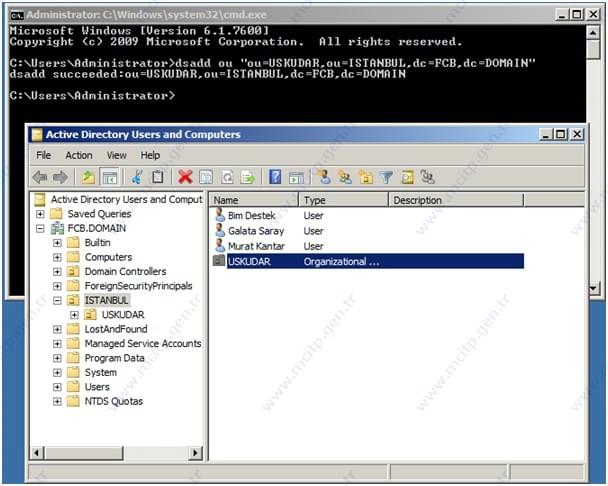Screen dimensions: 608x486
Task: Open Help with blue question mark
Action: pyautogui.click(x=275, y=177)
